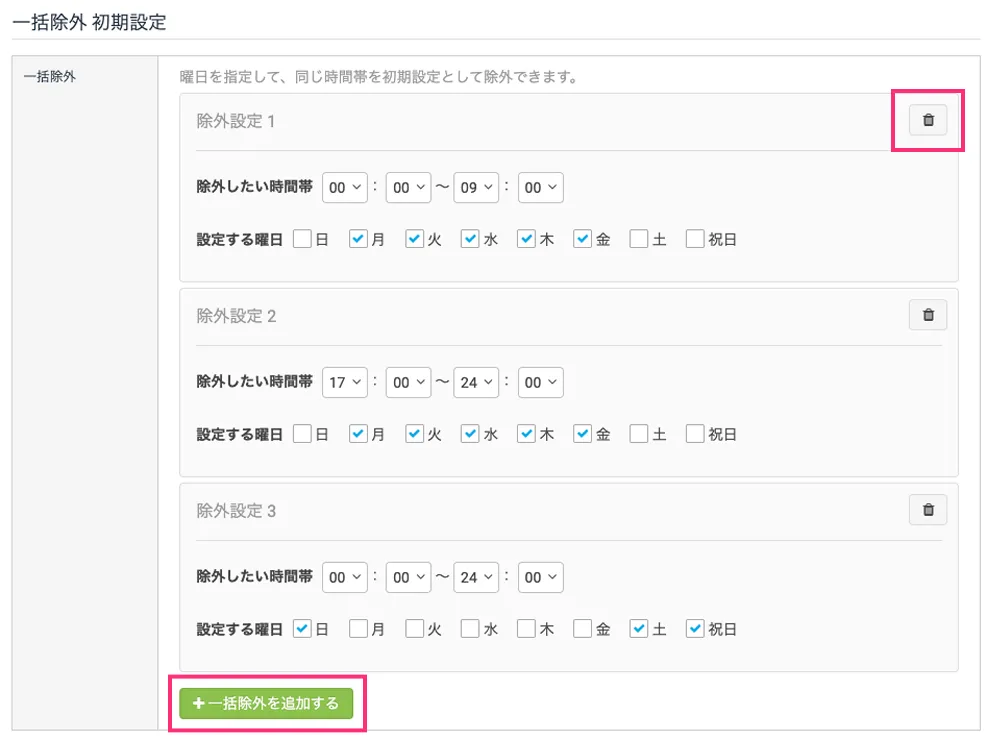Uncheck 祝日 in 除外設定 3
This screenshot has width=995, height=745.
tap(695, 630)
